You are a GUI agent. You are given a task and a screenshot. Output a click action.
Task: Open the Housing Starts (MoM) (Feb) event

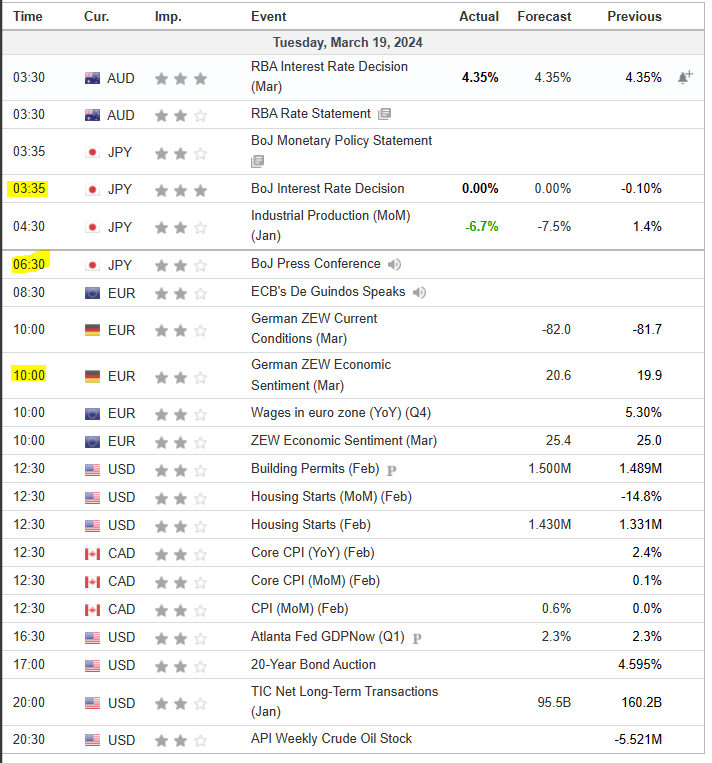(331, 497)
